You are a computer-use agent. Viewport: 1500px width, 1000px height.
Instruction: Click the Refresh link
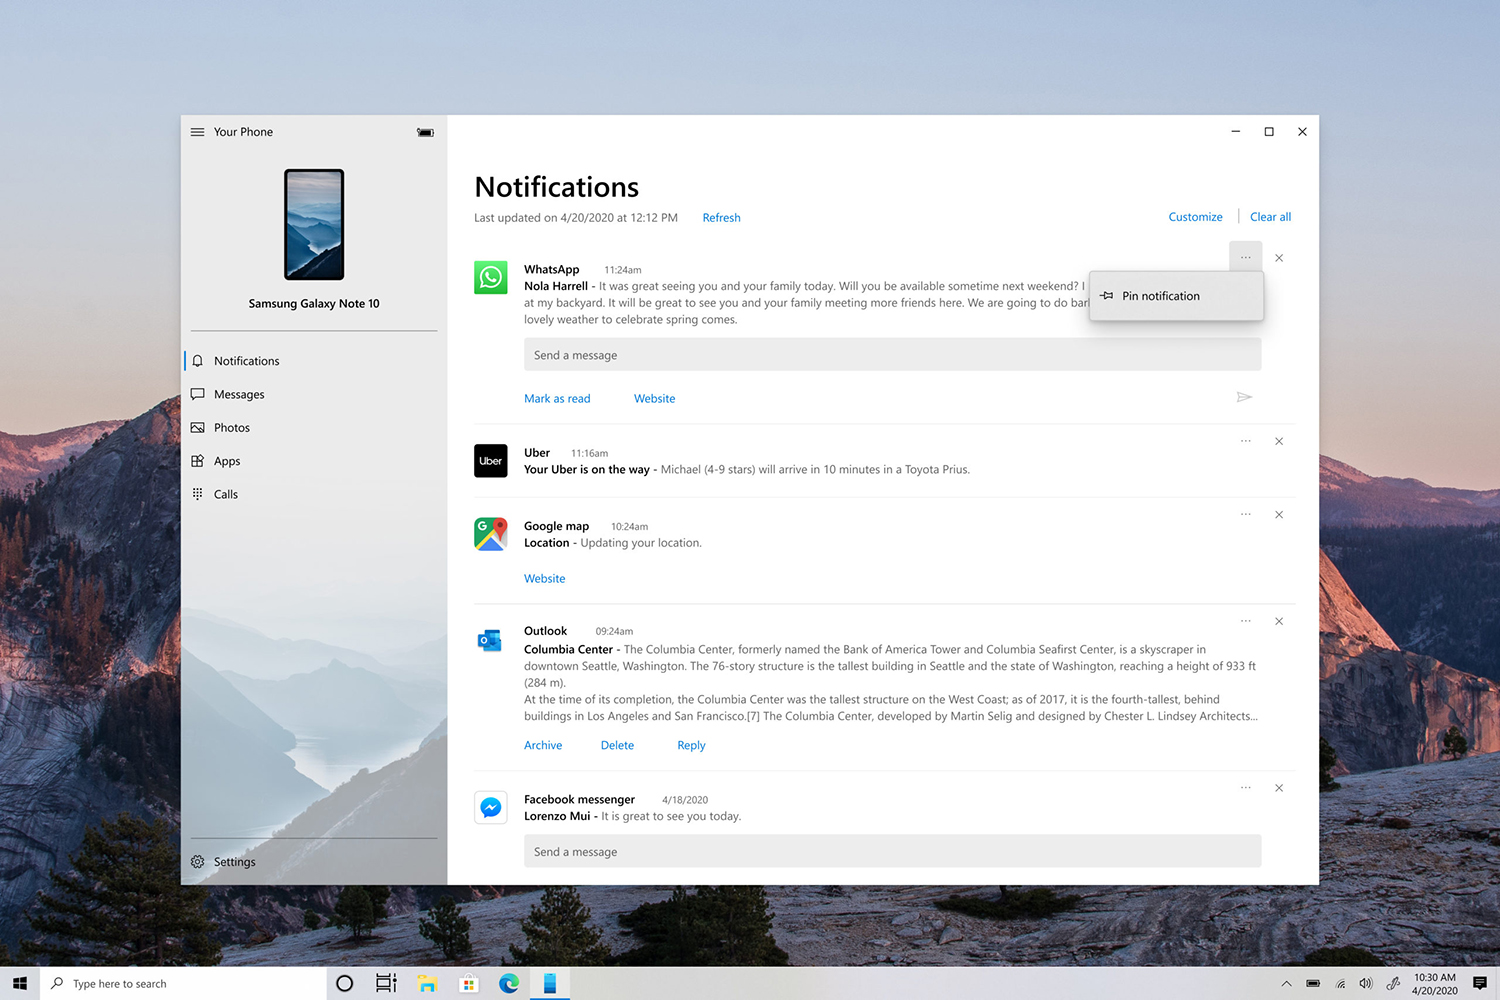(721, 217)
